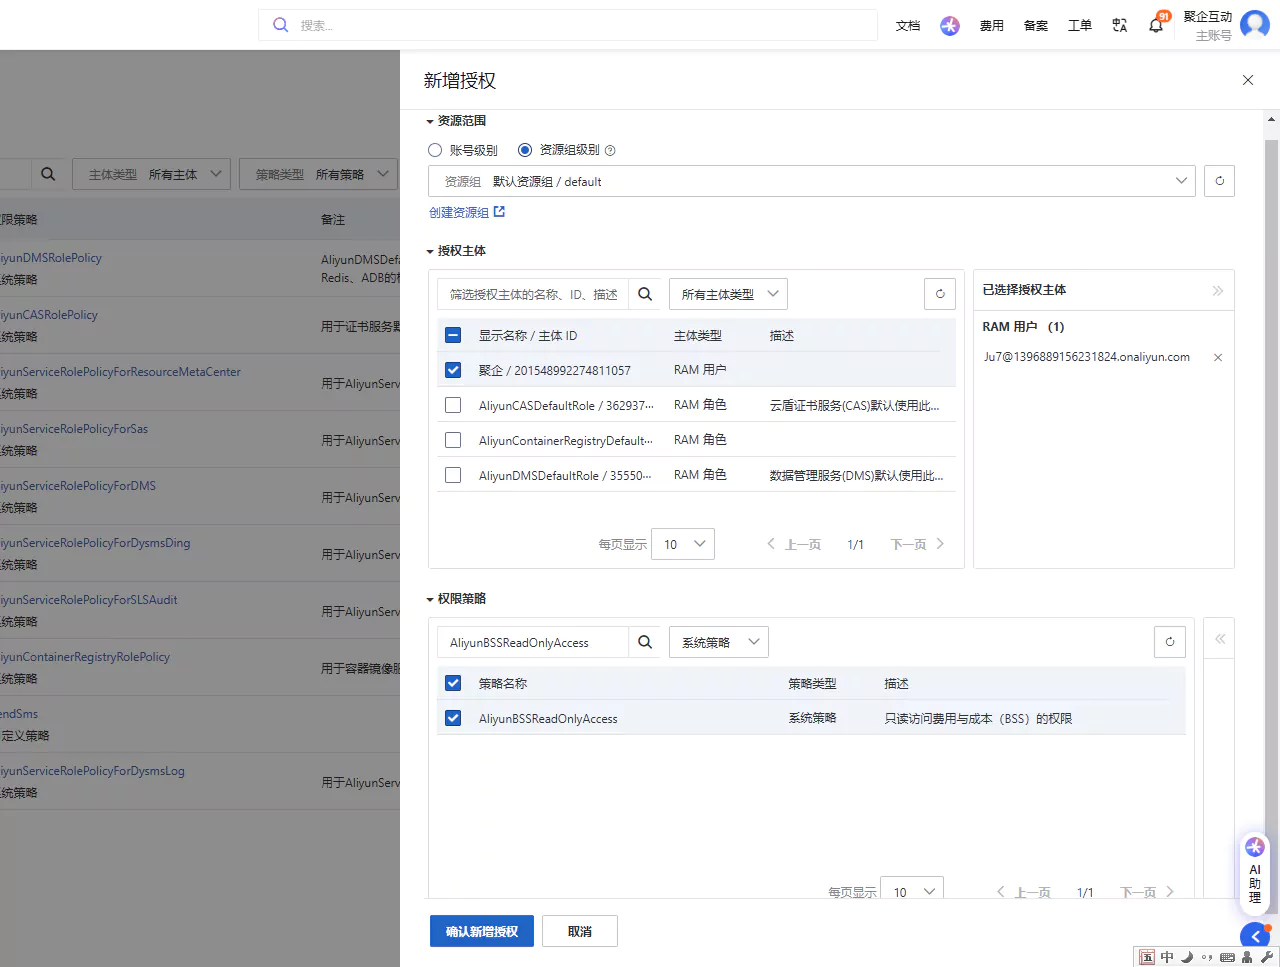Refresh the resource group list

pos(1219,181)
